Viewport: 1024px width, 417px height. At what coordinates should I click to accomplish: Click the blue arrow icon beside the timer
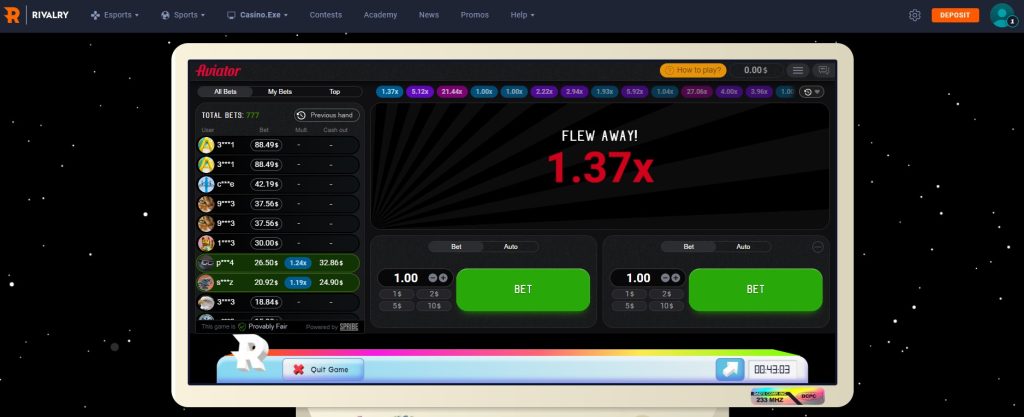(729, 369)
